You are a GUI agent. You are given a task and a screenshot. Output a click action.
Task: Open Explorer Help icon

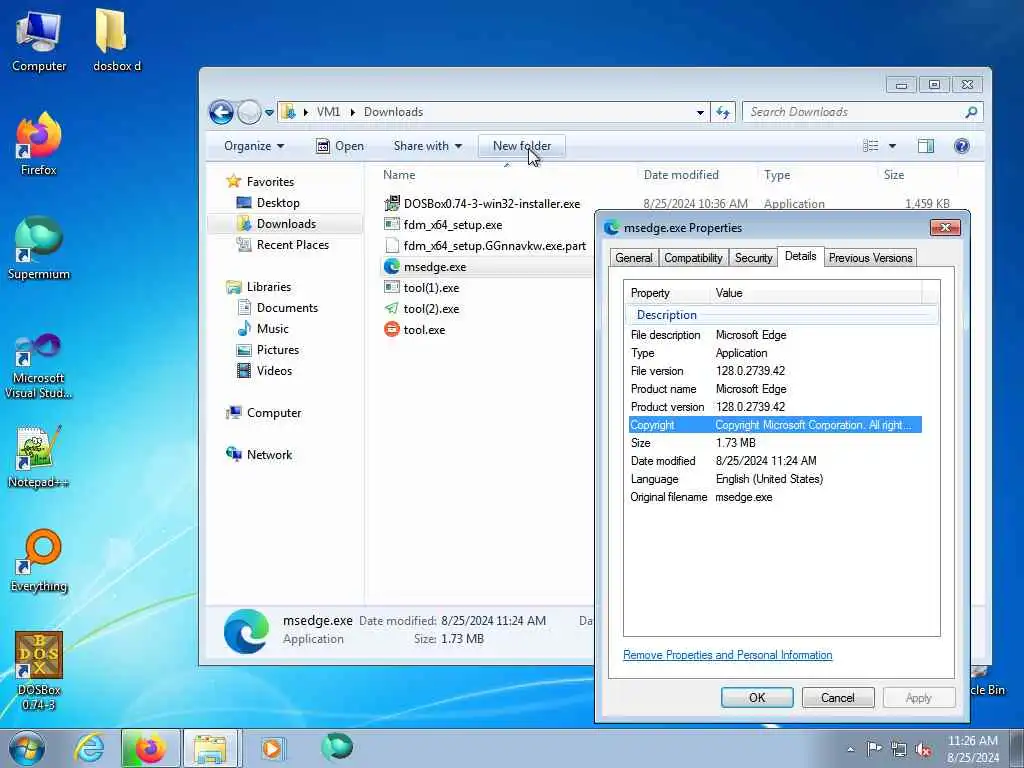(961, 146)
